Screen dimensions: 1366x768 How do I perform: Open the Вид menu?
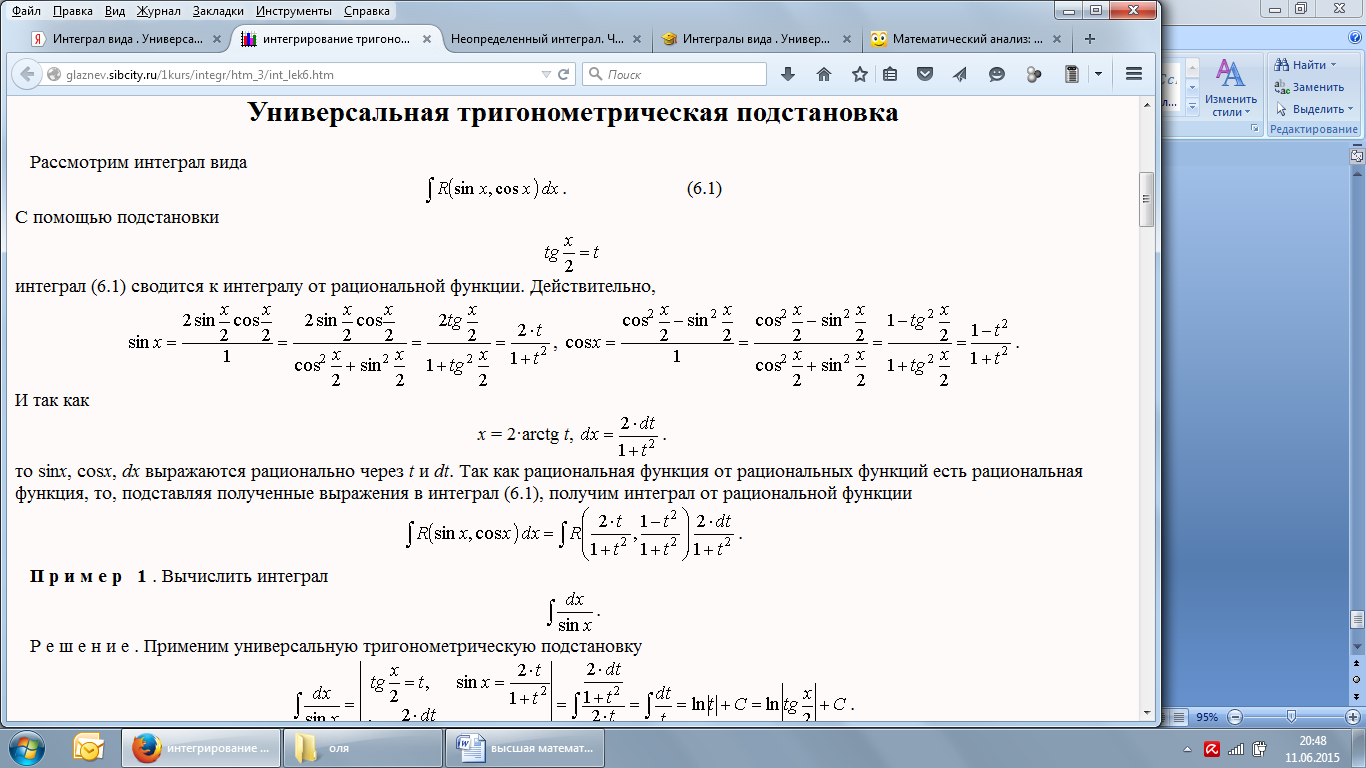(x=115, y=11)
